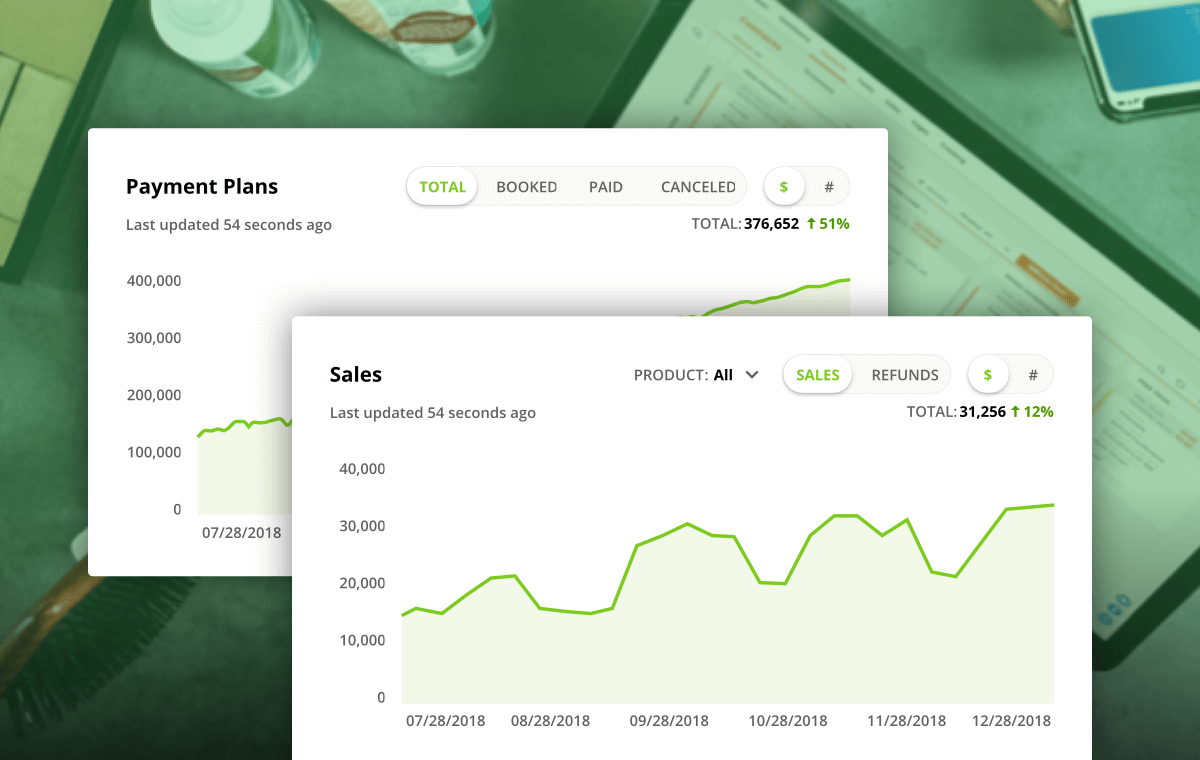Open the CANCELED payment plans tab
The width and height of the screenshot is (1200, 760).
(698, 187)
